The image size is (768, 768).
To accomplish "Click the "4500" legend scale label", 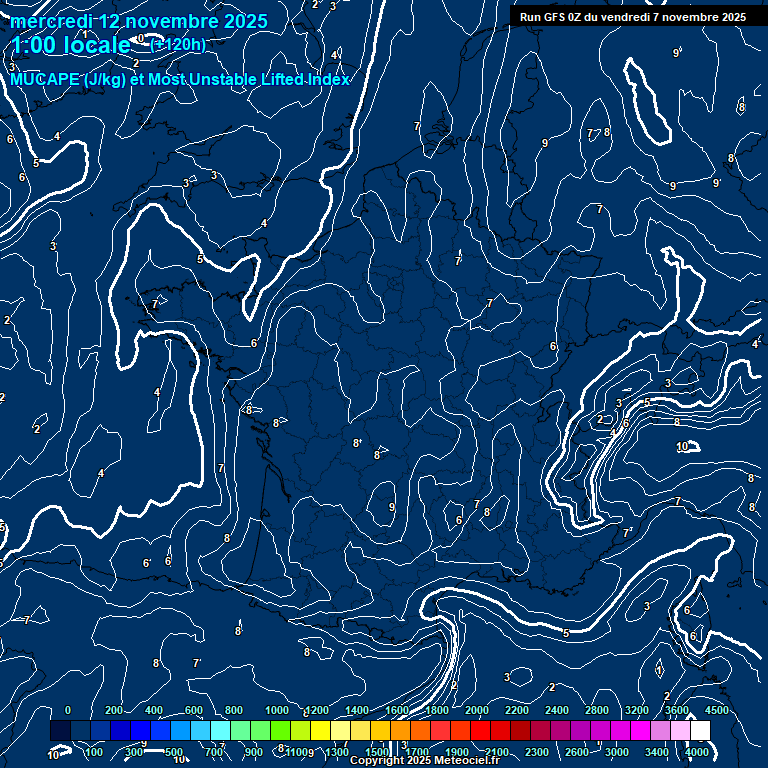I will pyautogui.click(x=717, y=710).
